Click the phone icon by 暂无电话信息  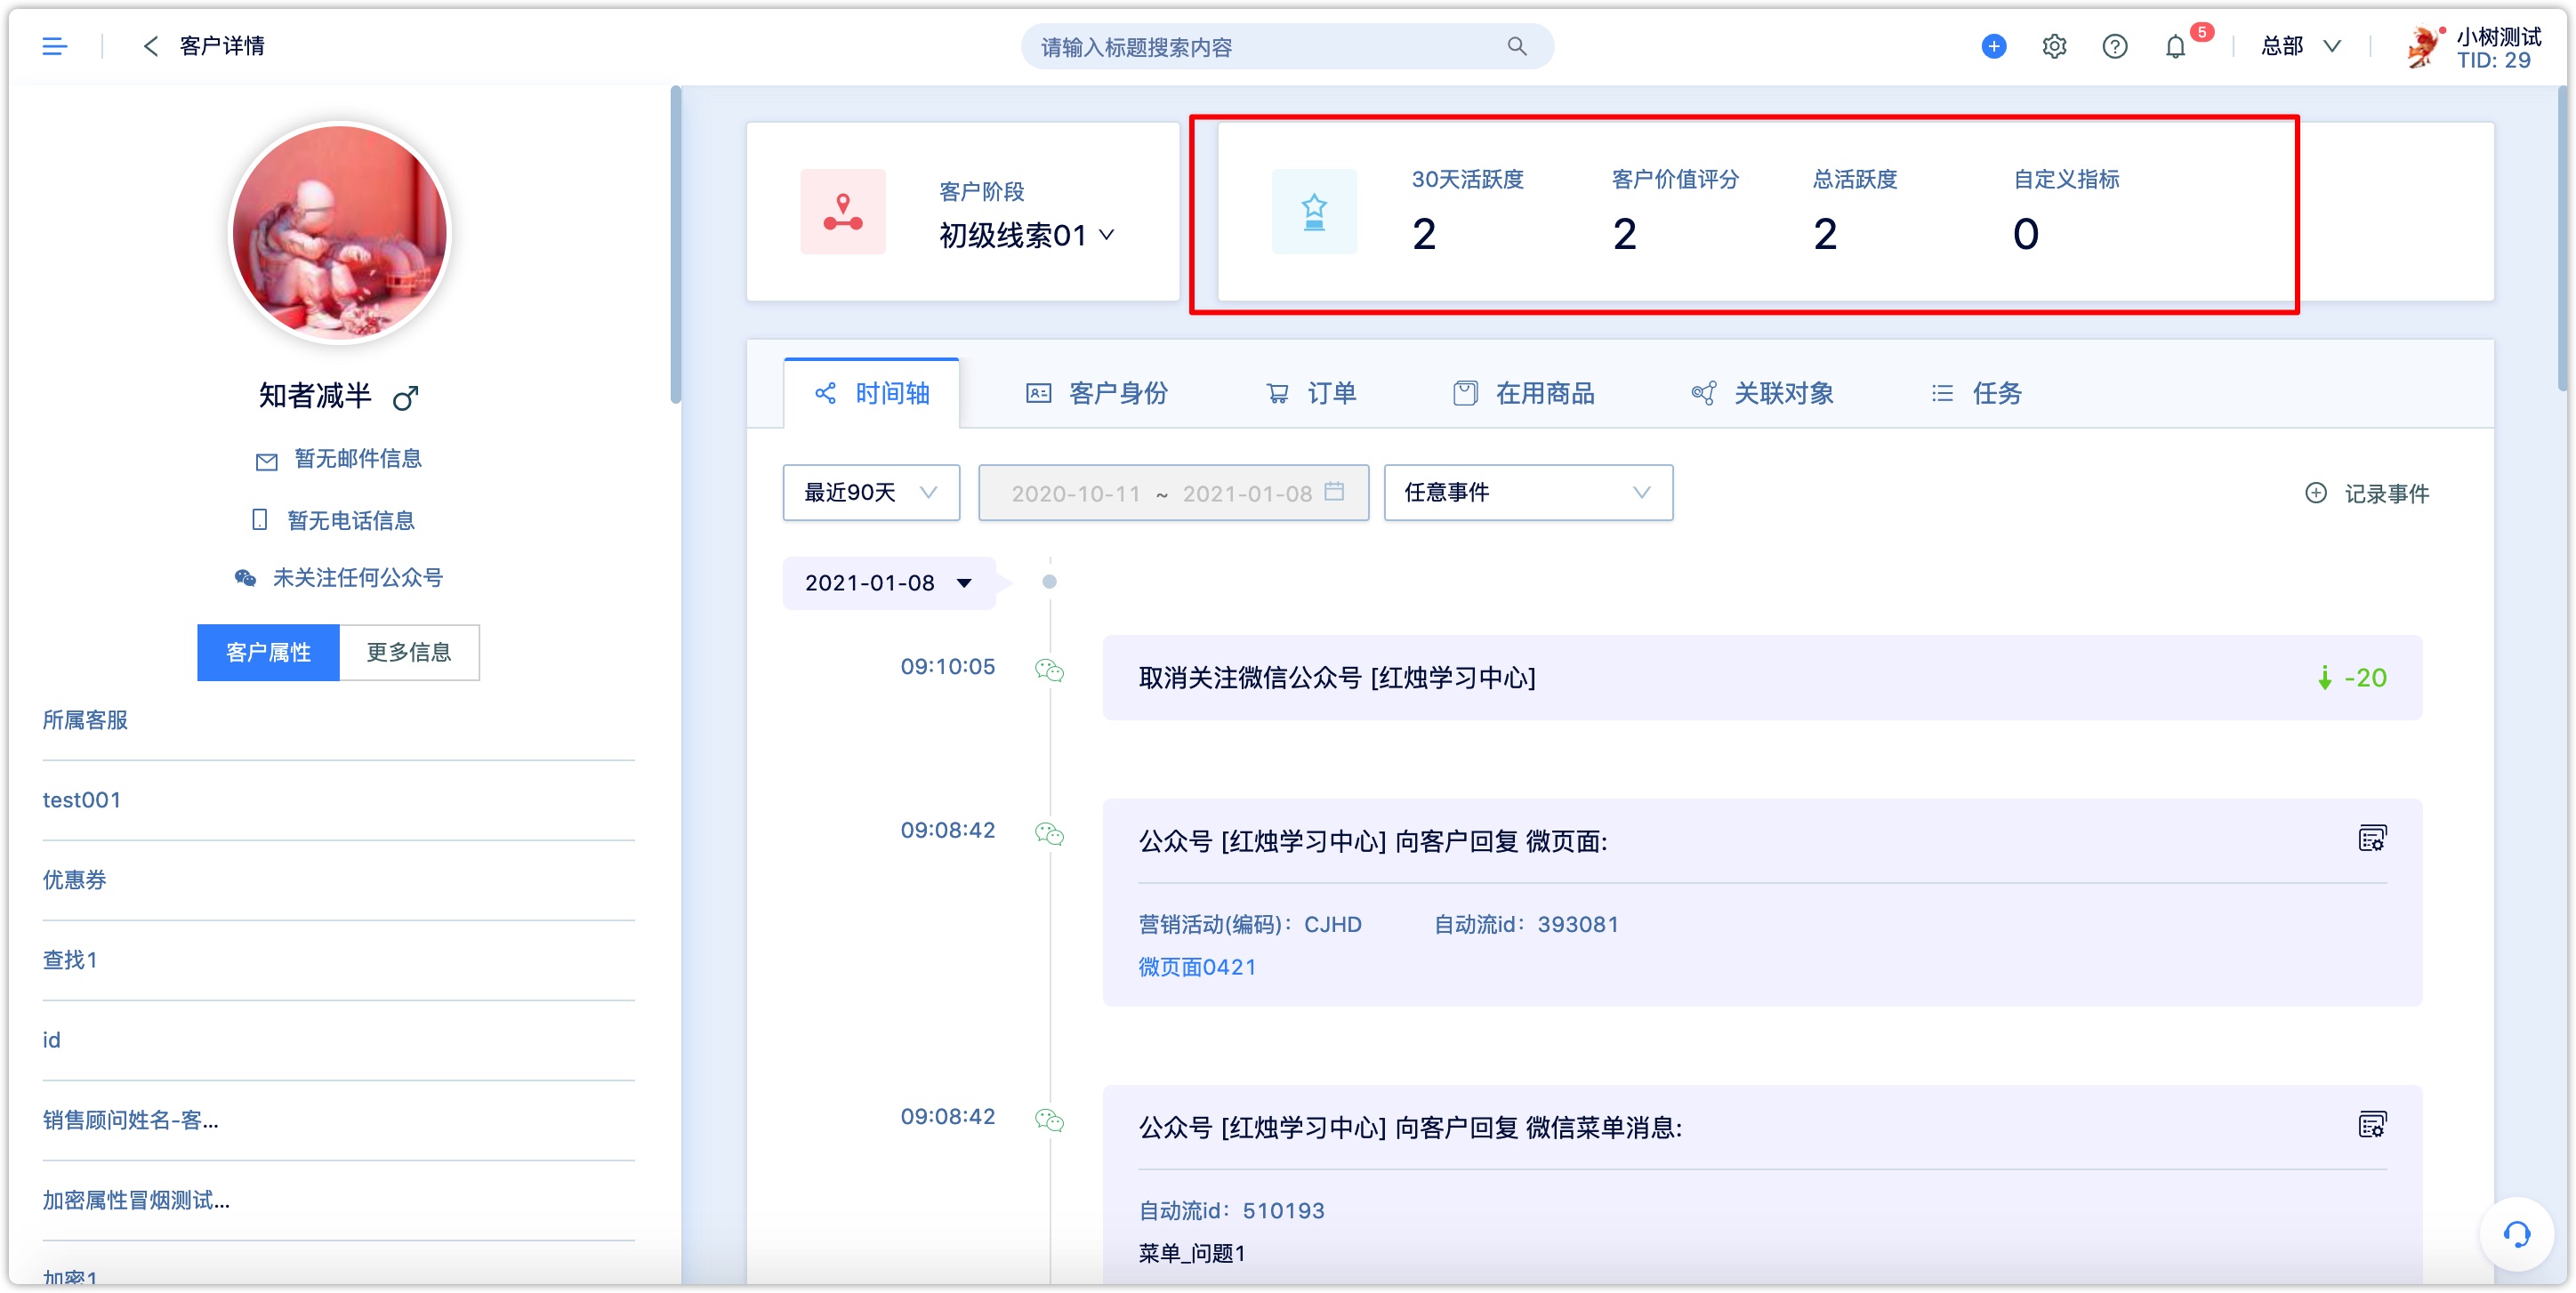259,519
